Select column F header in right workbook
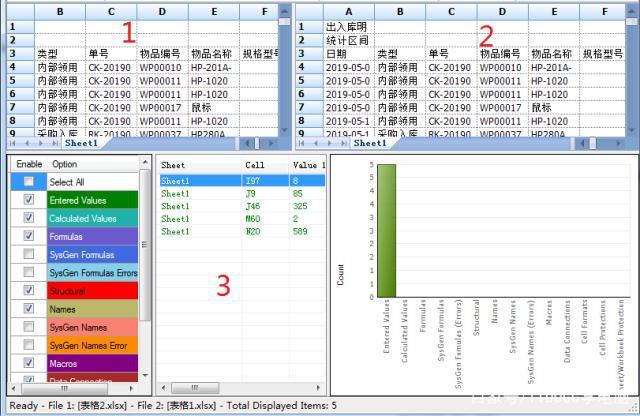The width and height of the screenshot is (640, 416). tap(602, 12)
